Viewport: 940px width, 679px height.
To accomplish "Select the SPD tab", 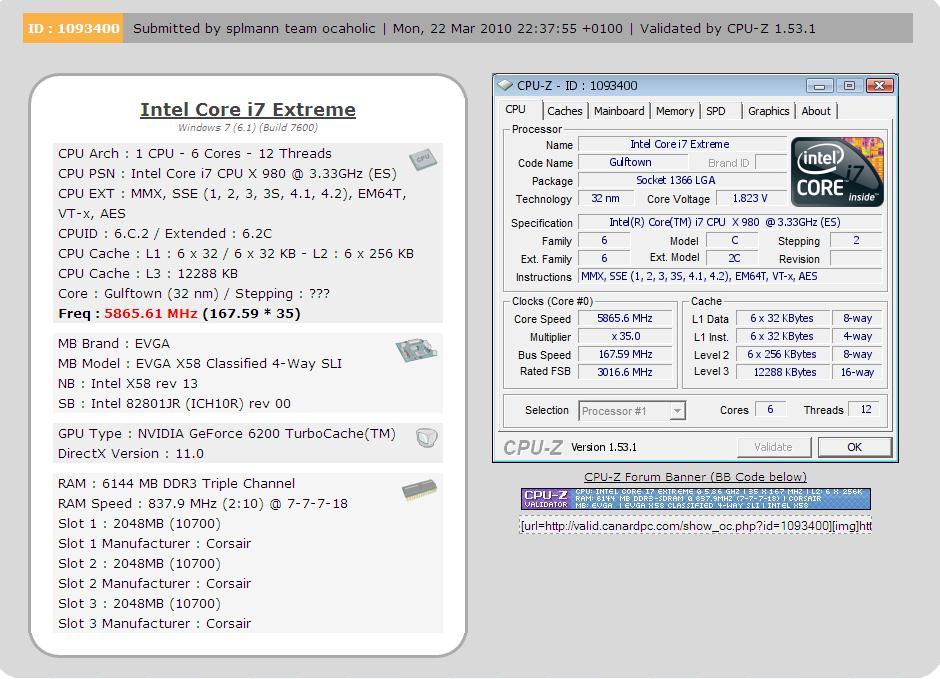I will coord(716,111).
